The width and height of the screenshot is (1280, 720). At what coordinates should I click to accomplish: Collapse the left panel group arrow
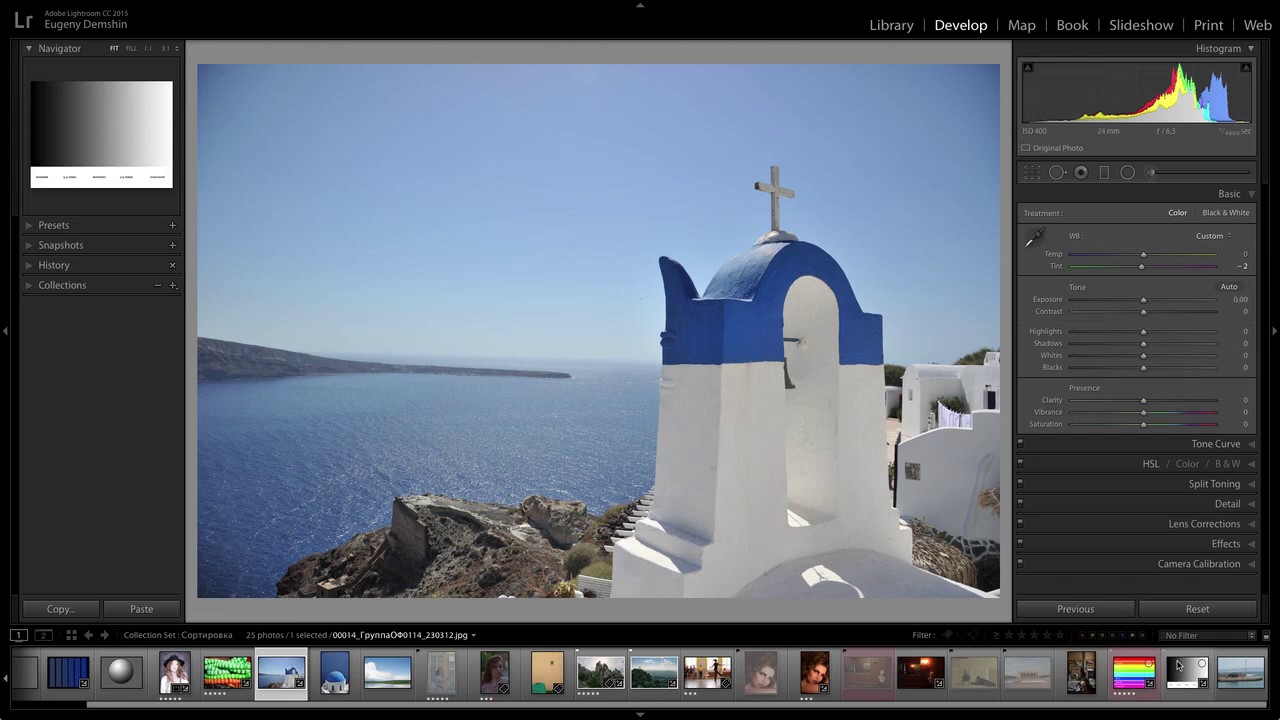coord(5,331)
